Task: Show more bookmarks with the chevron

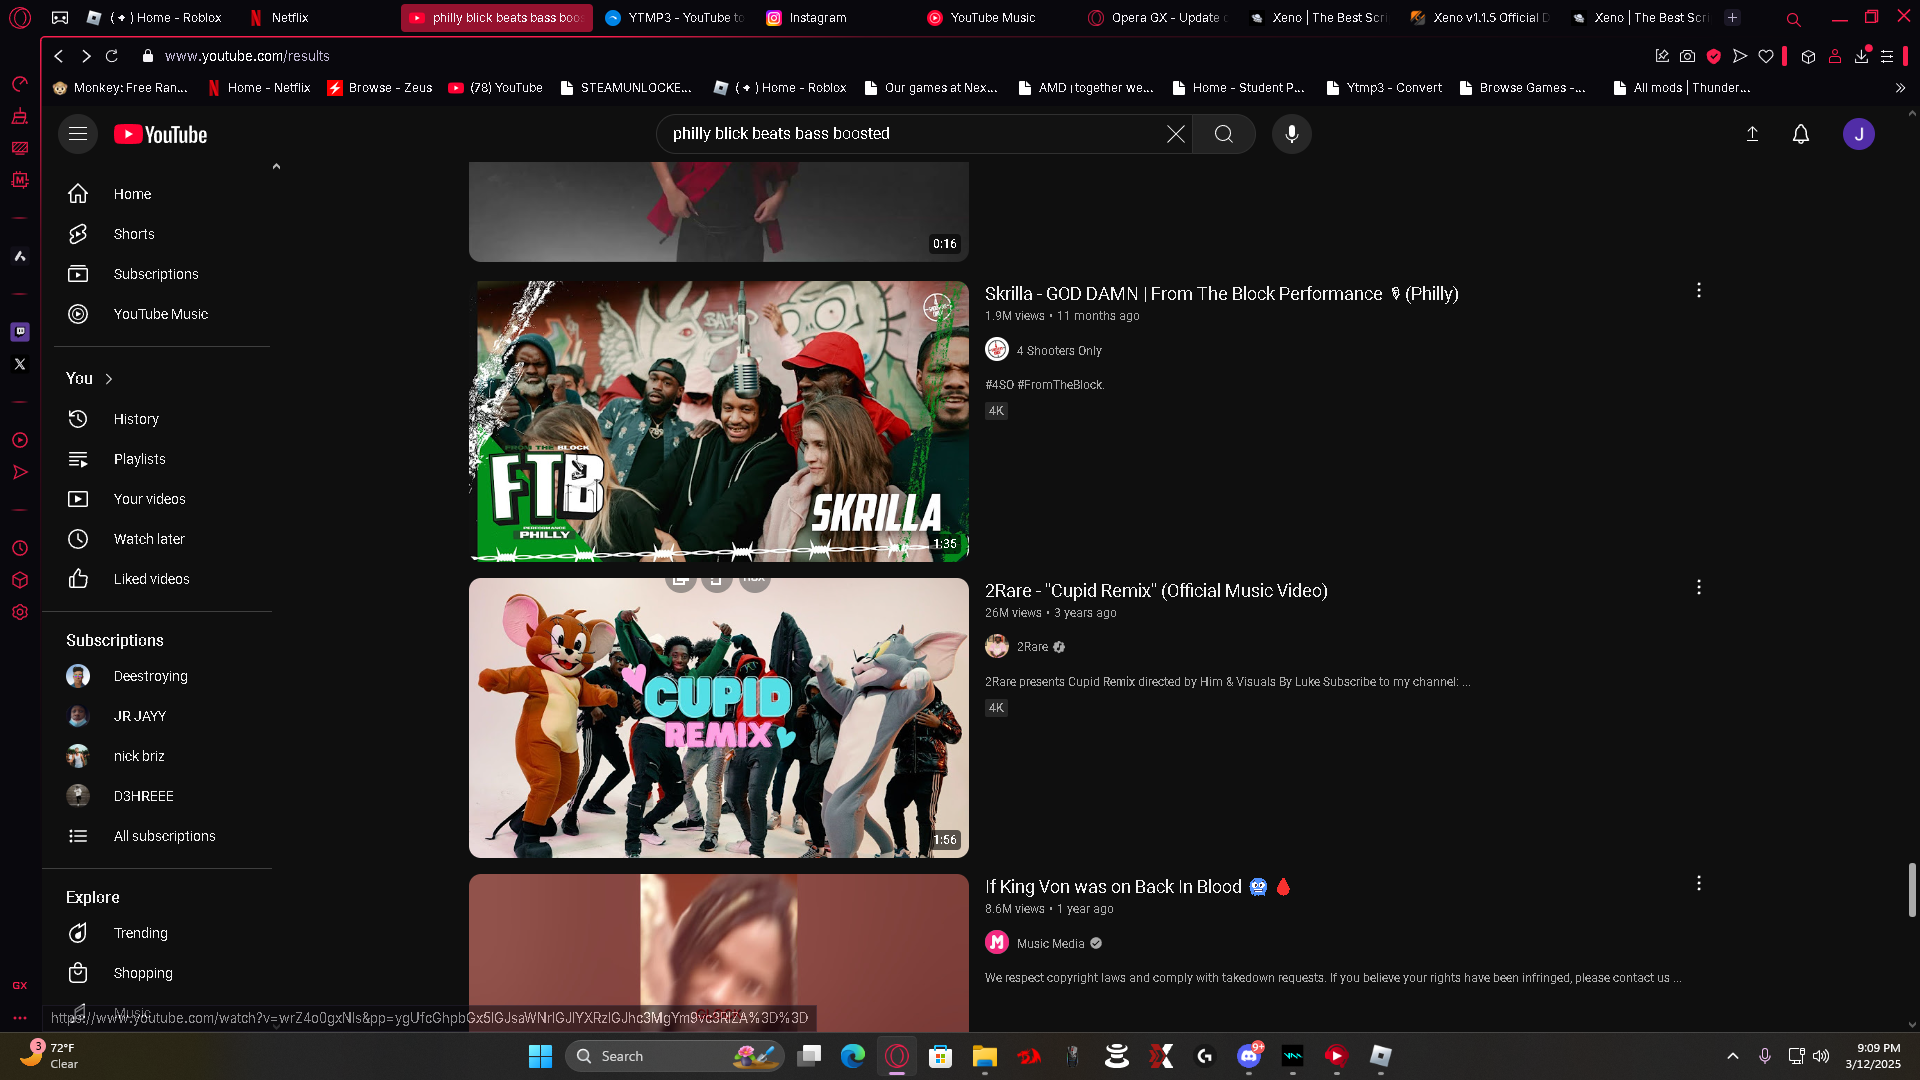Action: [x=1900, y=88]
